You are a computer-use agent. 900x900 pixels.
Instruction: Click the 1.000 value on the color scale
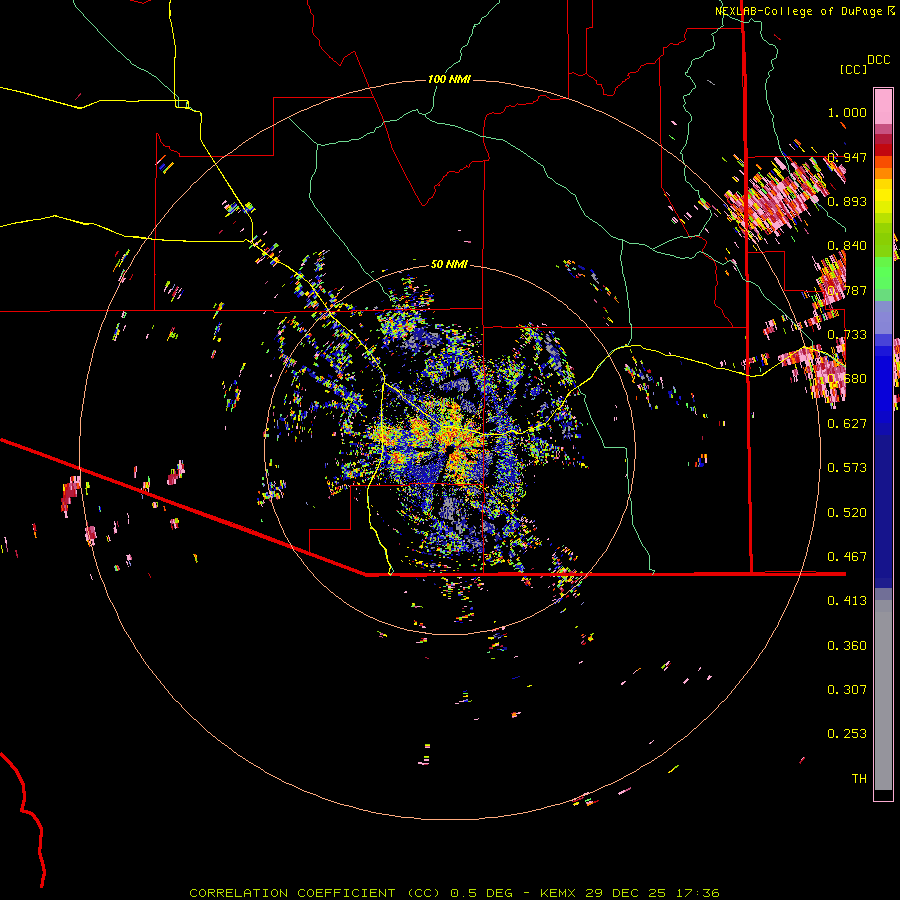pyautogui.click(x=847, y=112)
